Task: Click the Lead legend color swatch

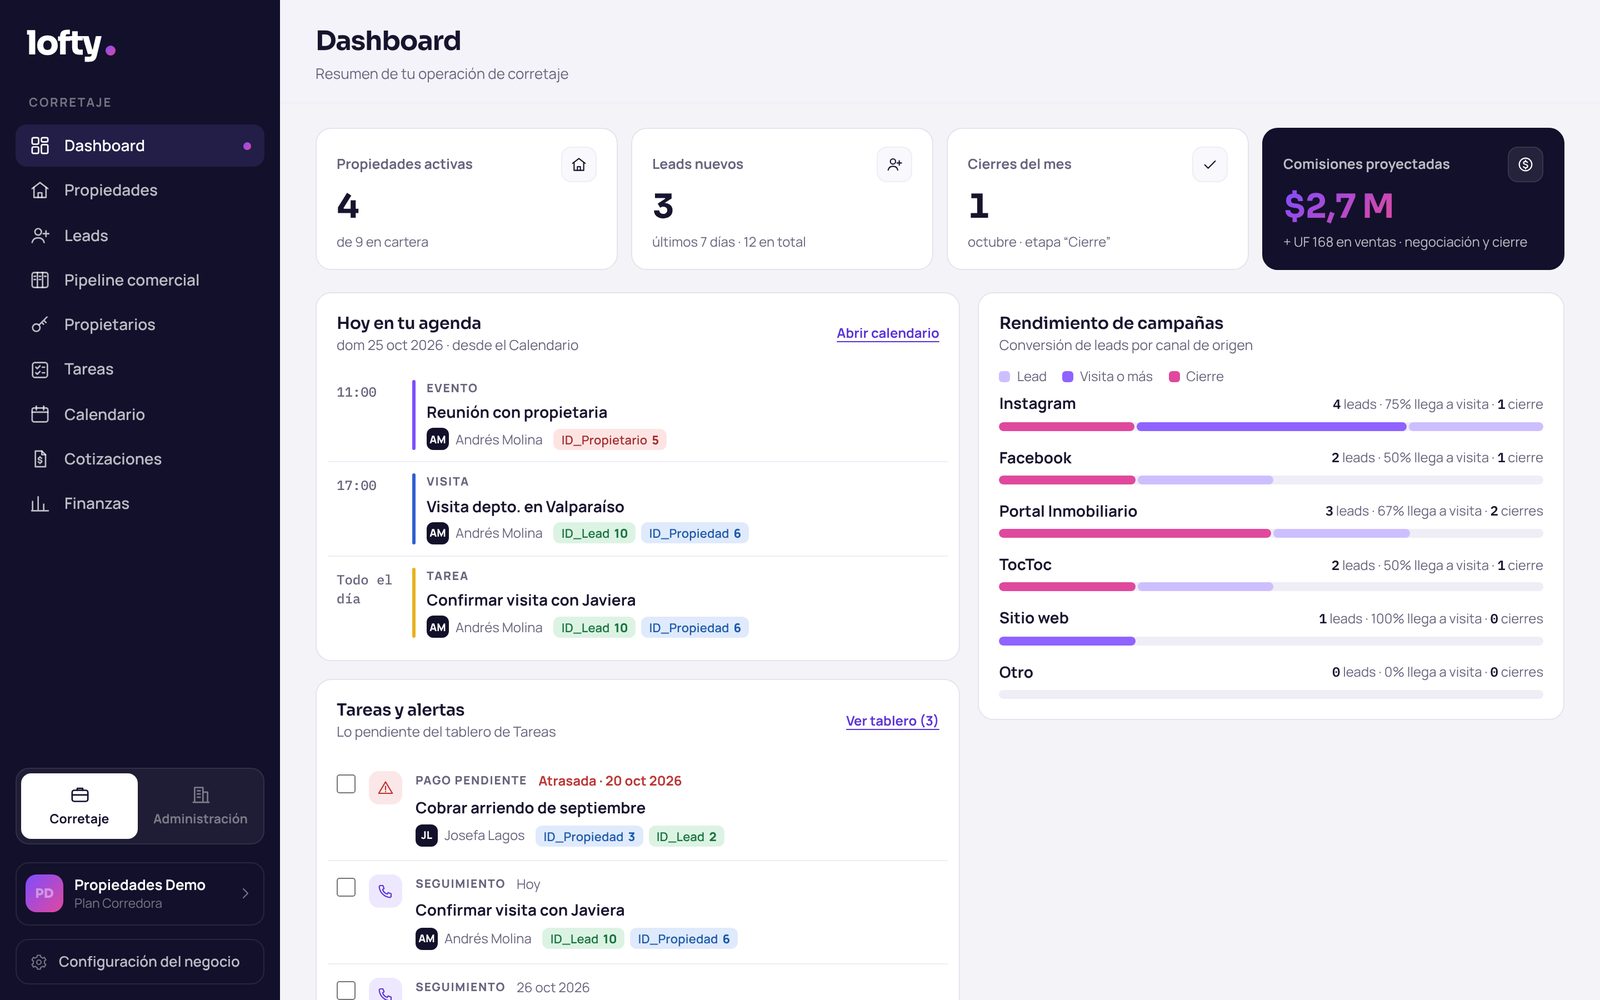Action: [1004, 377]
